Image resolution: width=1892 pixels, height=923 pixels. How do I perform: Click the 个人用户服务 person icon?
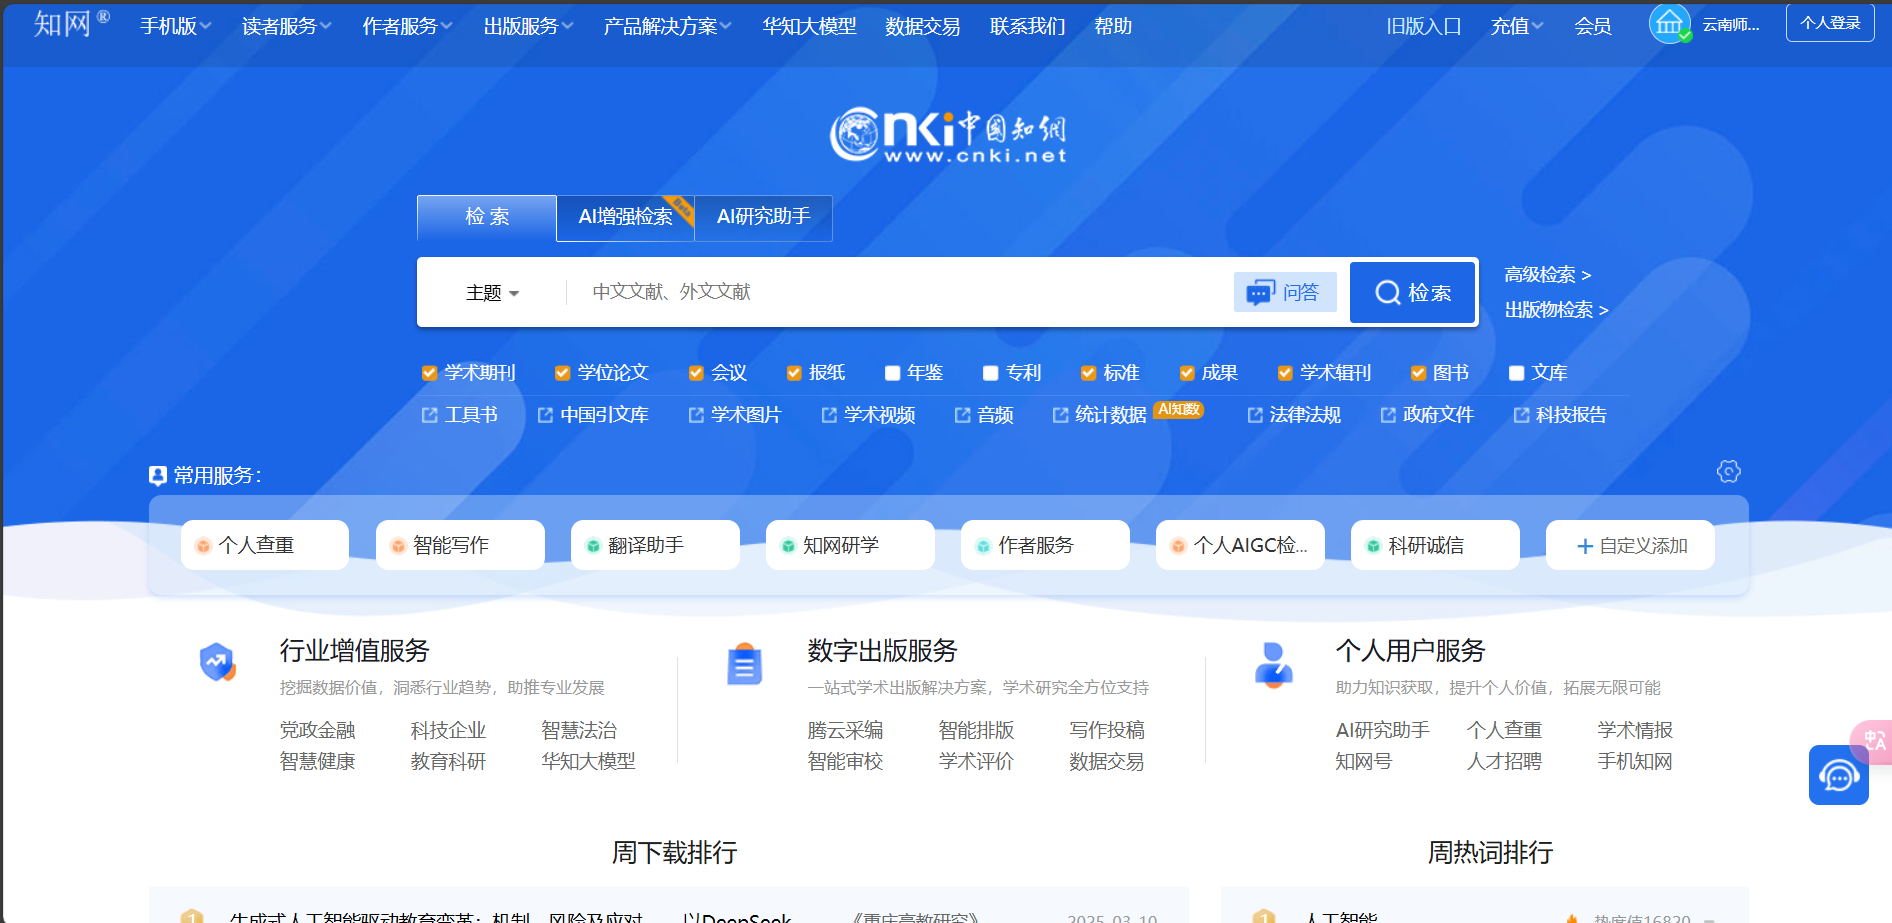pos(1273,664)
